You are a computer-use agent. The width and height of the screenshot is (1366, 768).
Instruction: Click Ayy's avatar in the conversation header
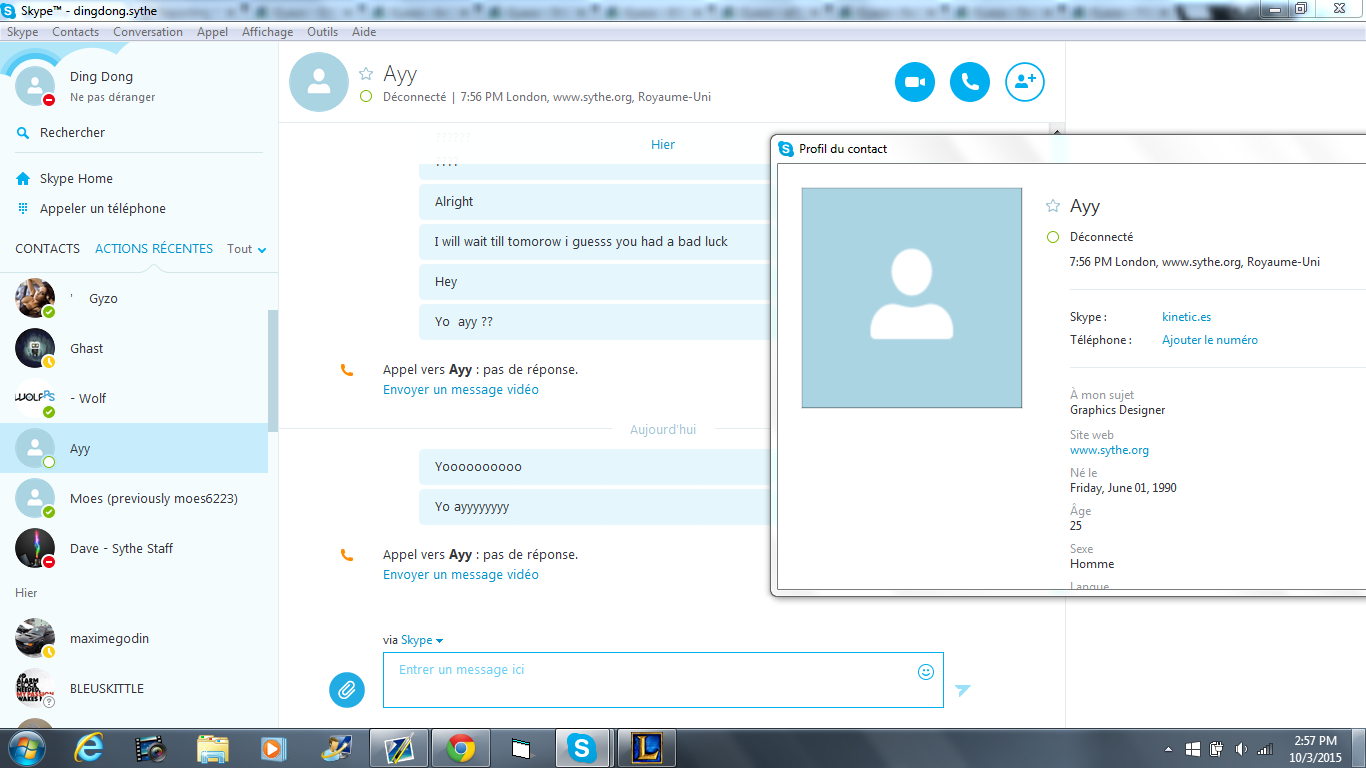(319, 82)
